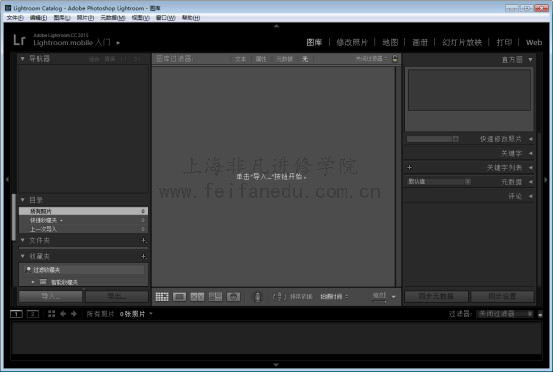Image resolution: width=553 pixels, height=373 pixels.
Task: Toggle the filter lock icon
Action: point(395,59)
